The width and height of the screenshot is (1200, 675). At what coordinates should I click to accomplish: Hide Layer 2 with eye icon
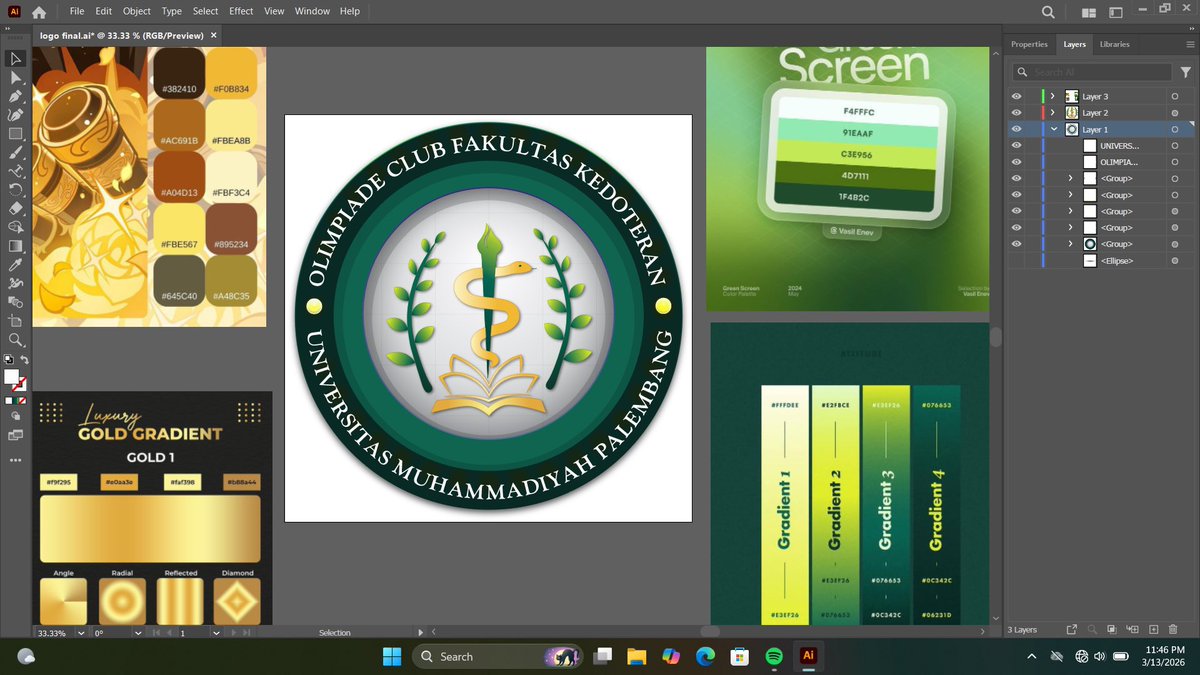click(1016, 113)
